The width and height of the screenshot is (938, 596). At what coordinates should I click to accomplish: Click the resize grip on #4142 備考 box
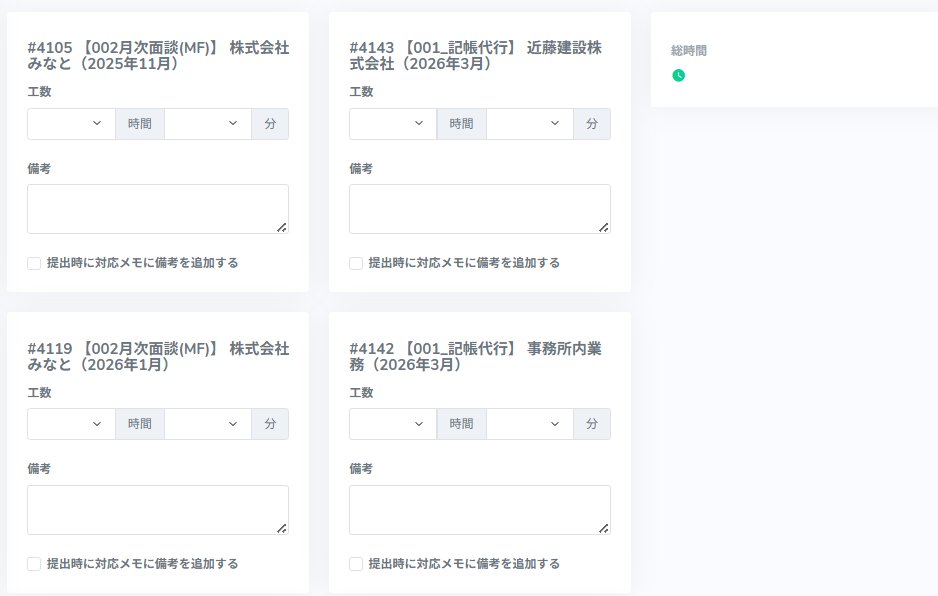click(604, 528)
